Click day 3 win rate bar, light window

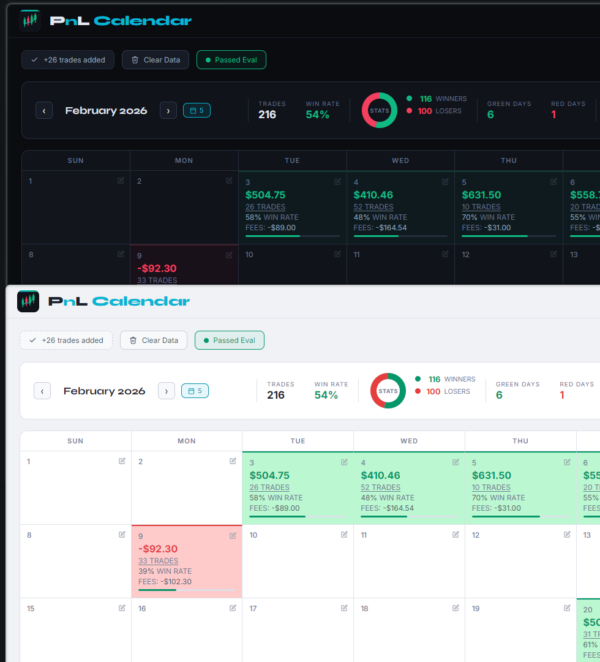pyautogui.click(x=298, y=516)
